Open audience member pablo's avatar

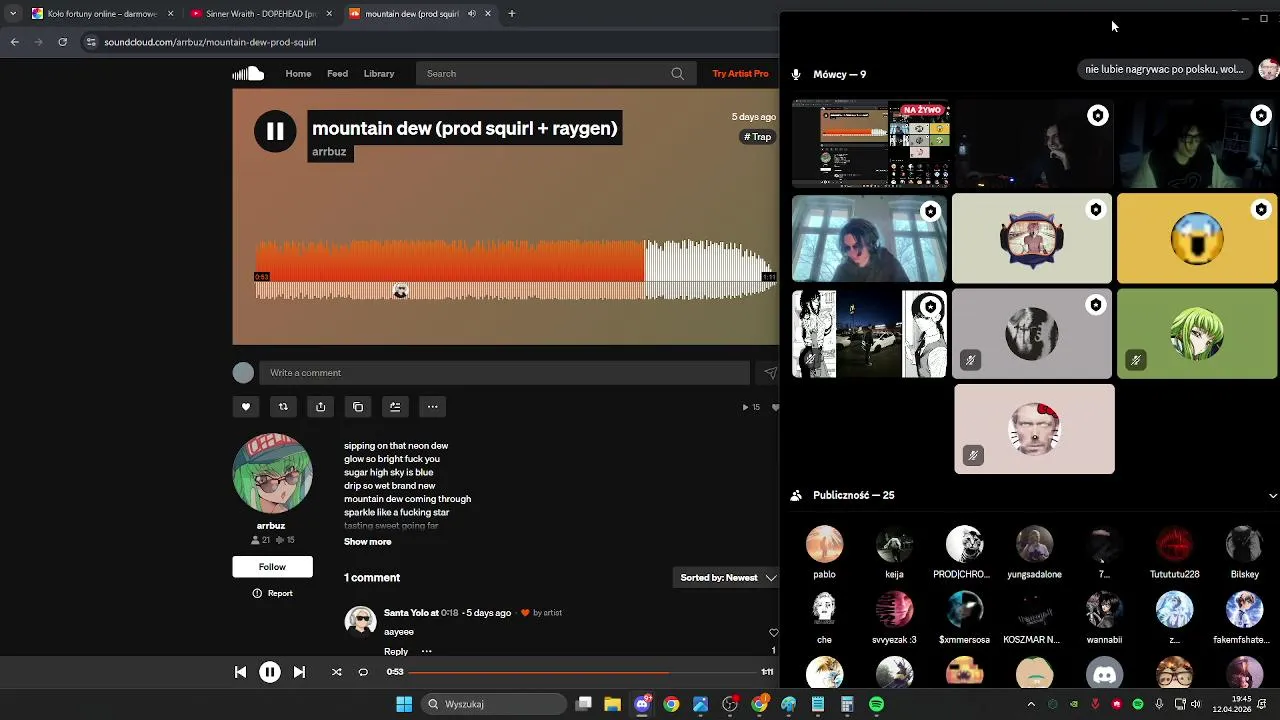click(824, 545)
